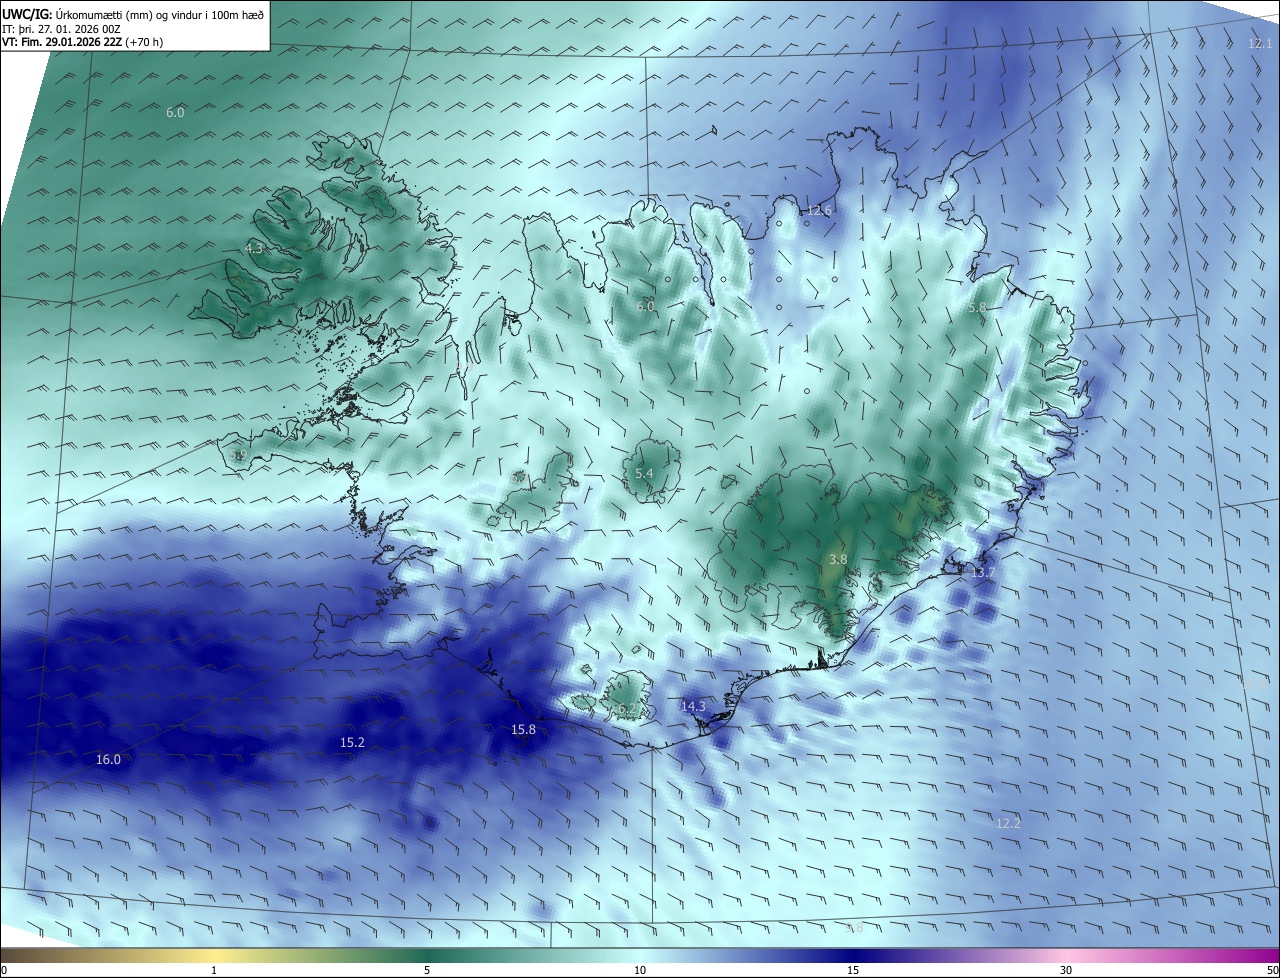1280x978 pixels.
Task: Click the 5.4 value inside the glacier outline
Action: (x=644, y=474)
